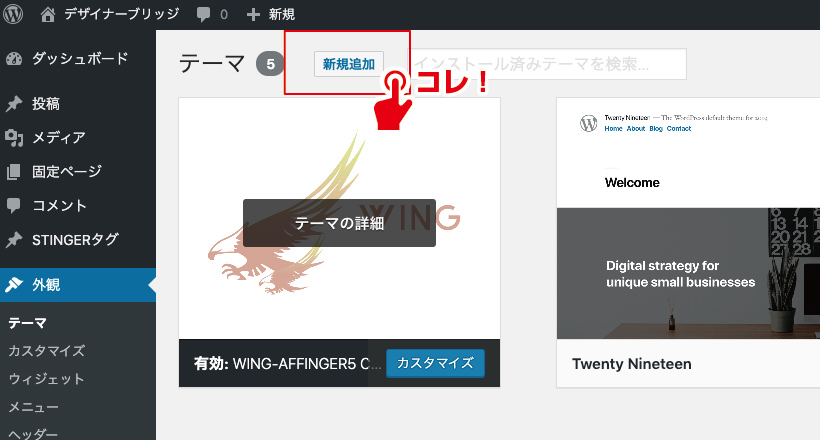Go to ウィジェット submenu
Viewport: 820px width, 440px height.
(46, 379)
